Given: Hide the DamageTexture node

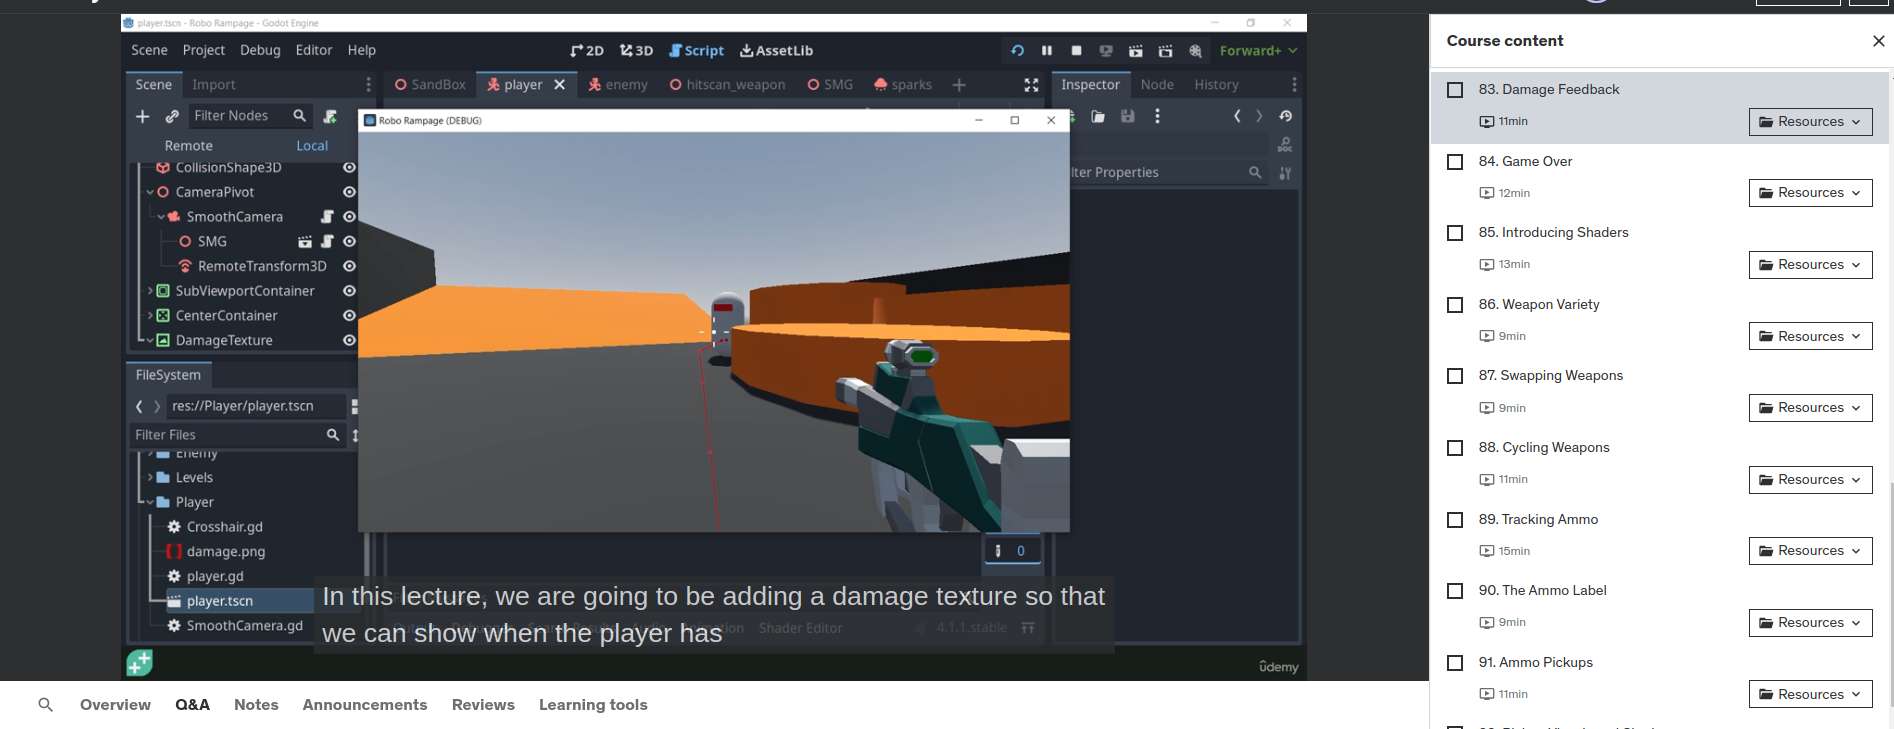Looking at the screenshot, I should [x=349, y=340].
